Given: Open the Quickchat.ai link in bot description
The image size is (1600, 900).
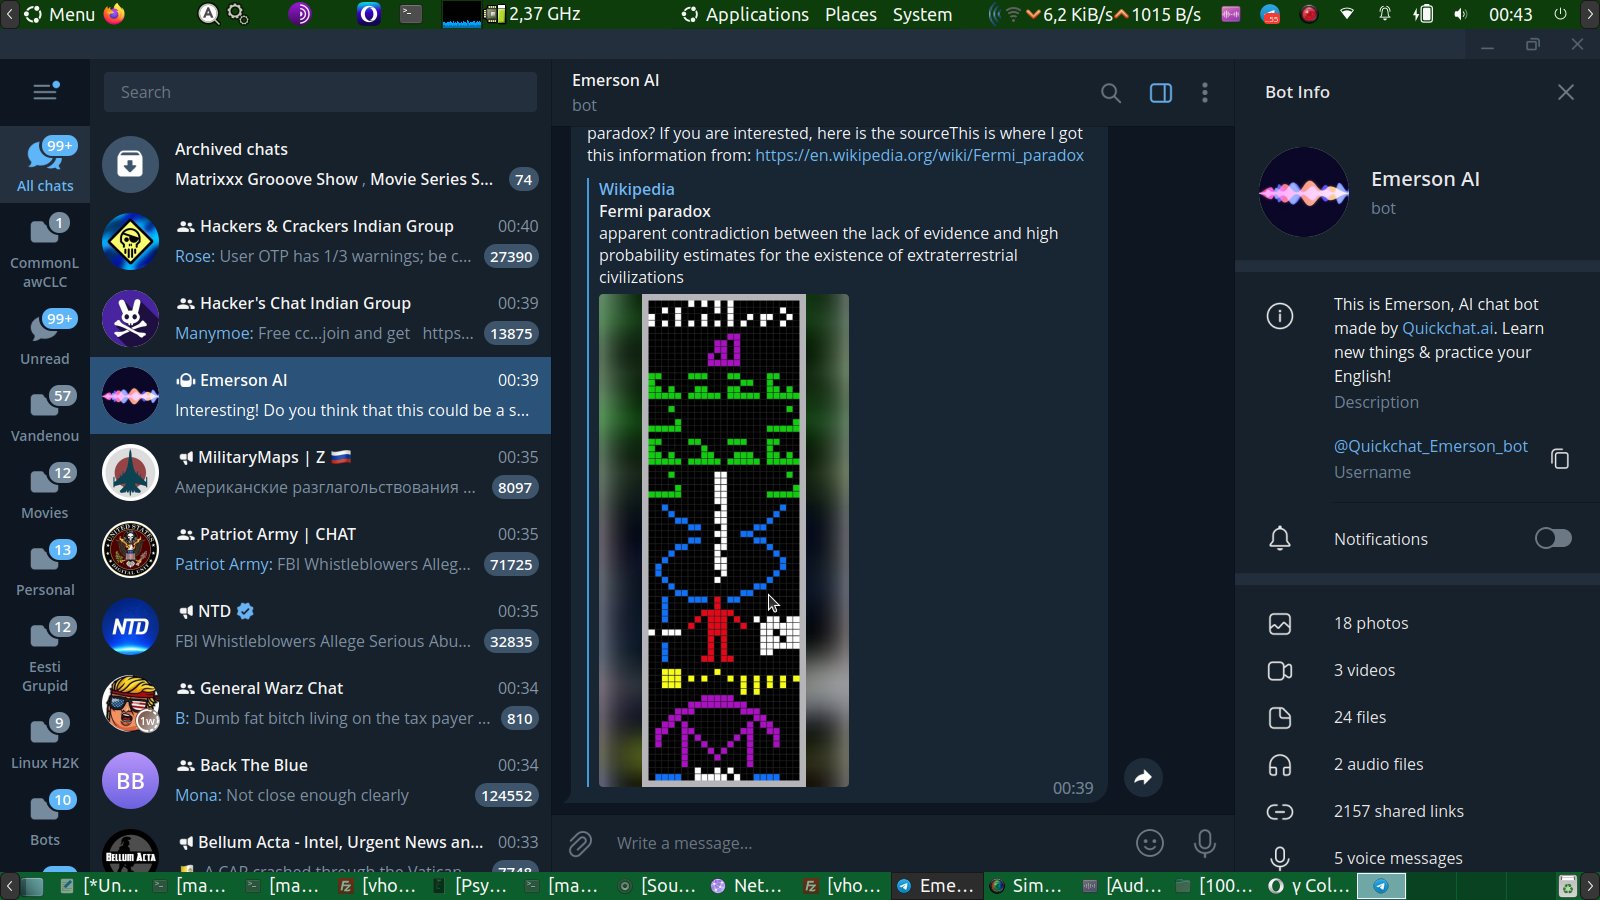Looking at the screenshot, I should (1448, 328).
